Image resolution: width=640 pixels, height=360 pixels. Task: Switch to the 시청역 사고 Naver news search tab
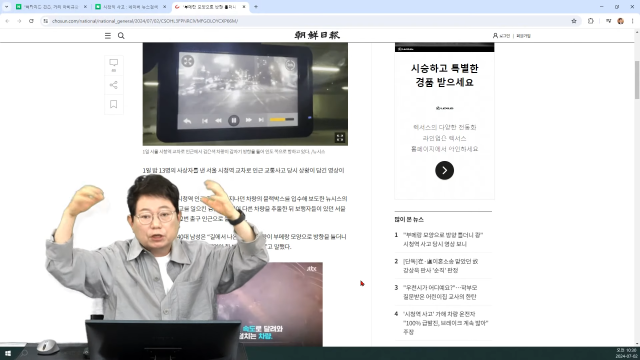[x=131, y=7]
